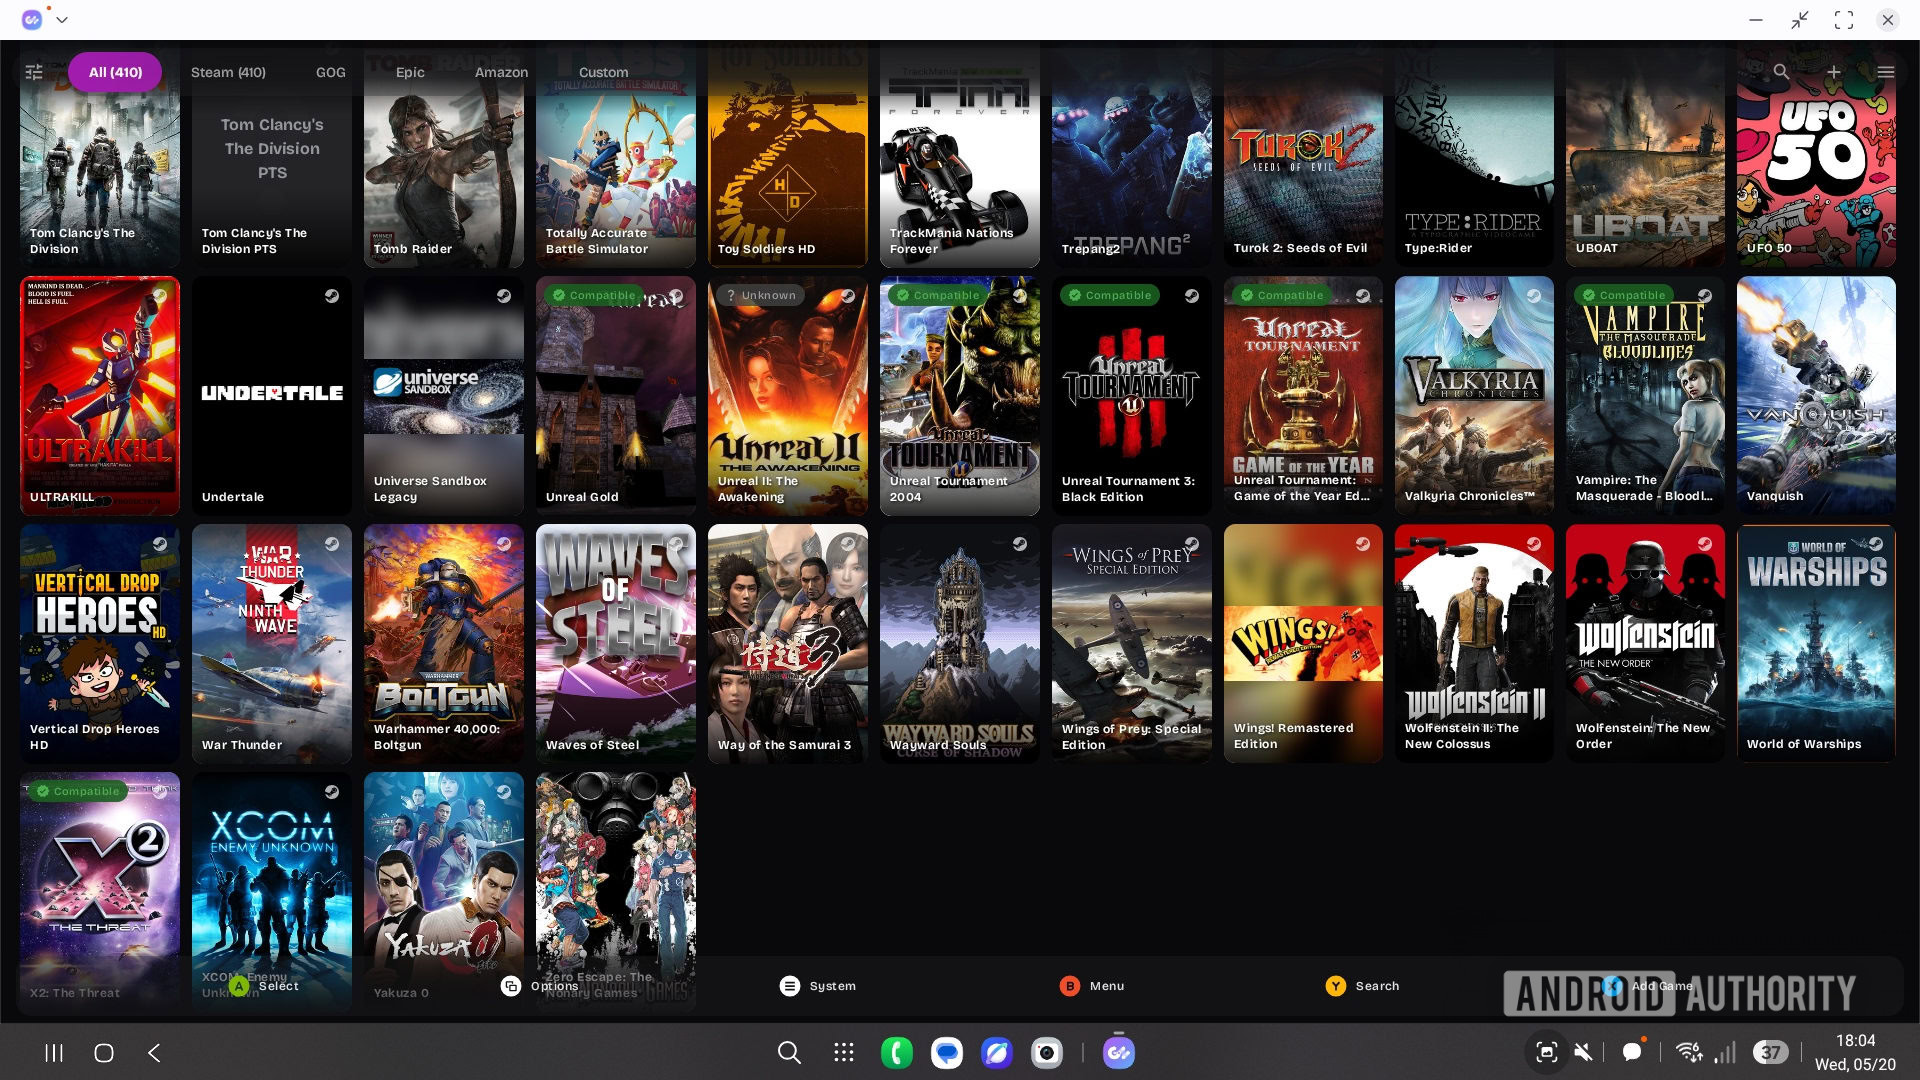
Task: Expand the title bar dropdown chevron
Action: (62, 19)
